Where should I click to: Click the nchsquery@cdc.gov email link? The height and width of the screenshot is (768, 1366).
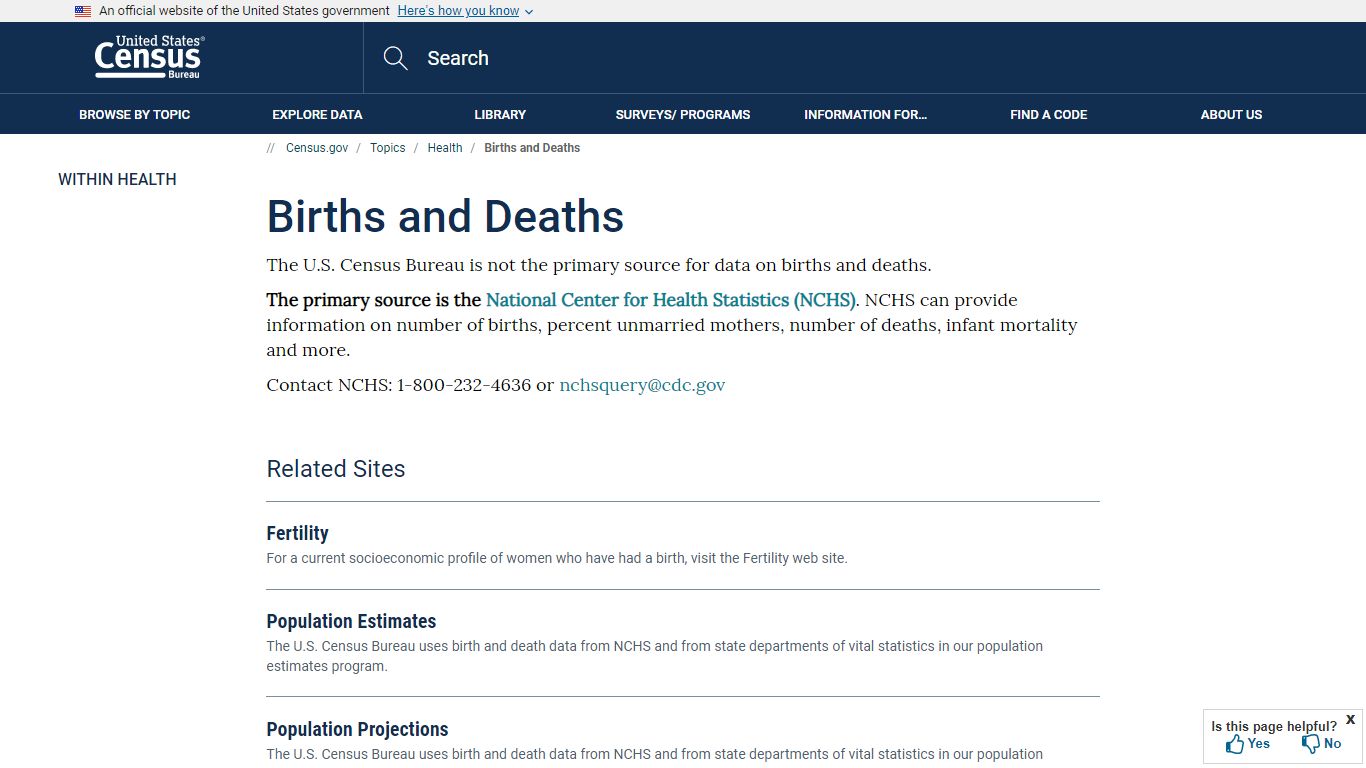(x=642, y=385)
